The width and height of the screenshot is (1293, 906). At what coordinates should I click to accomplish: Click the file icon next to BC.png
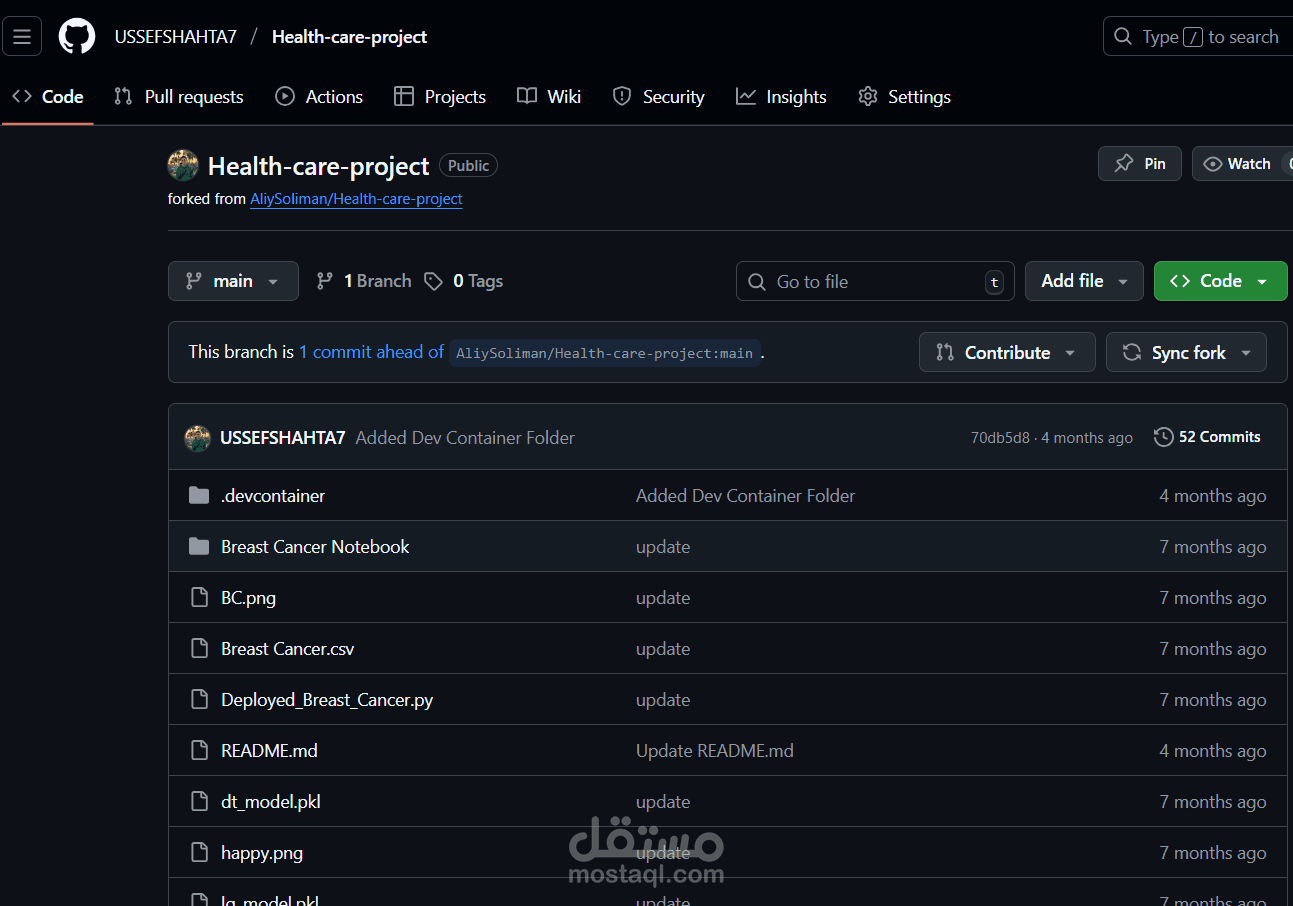coord(200,598)
